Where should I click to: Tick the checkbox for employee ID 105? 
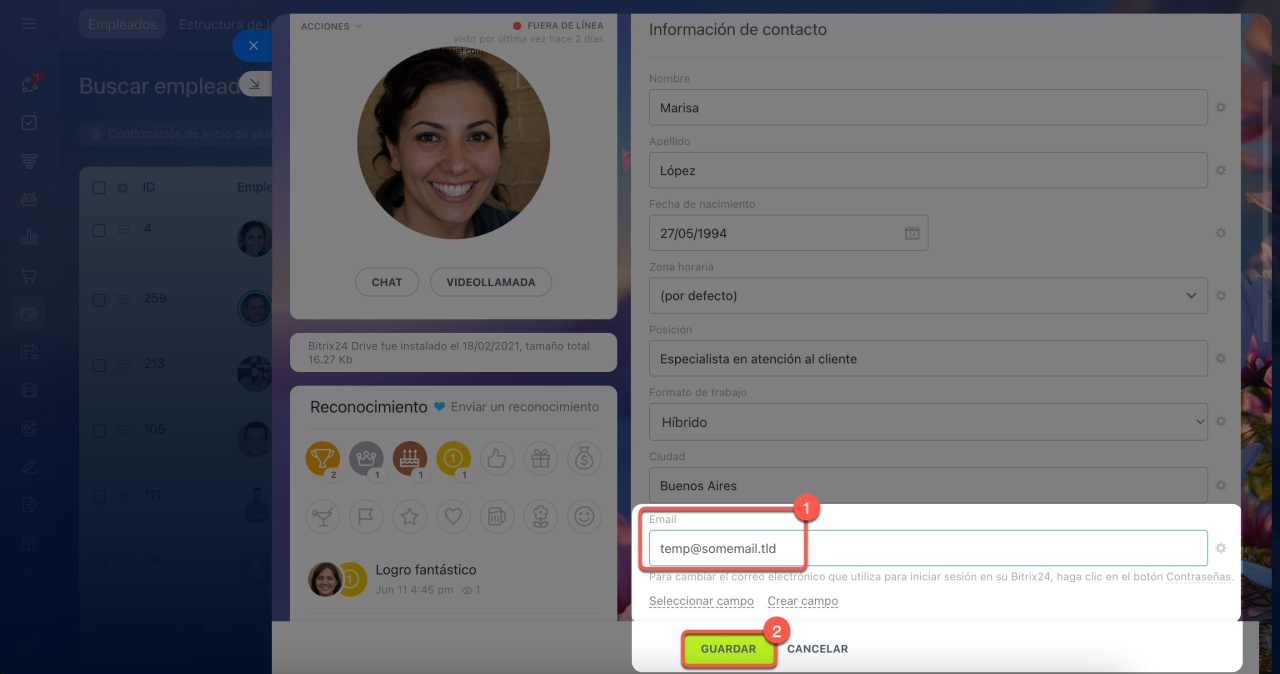coord(99,431)
